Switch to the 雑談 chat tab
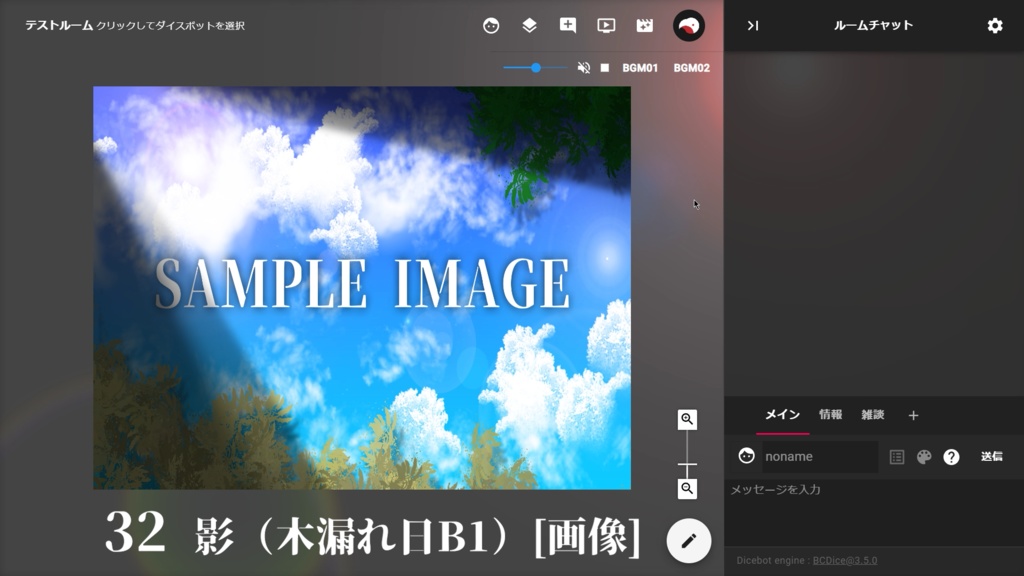Screen dimensions: 1024x576 pos(871,414)
